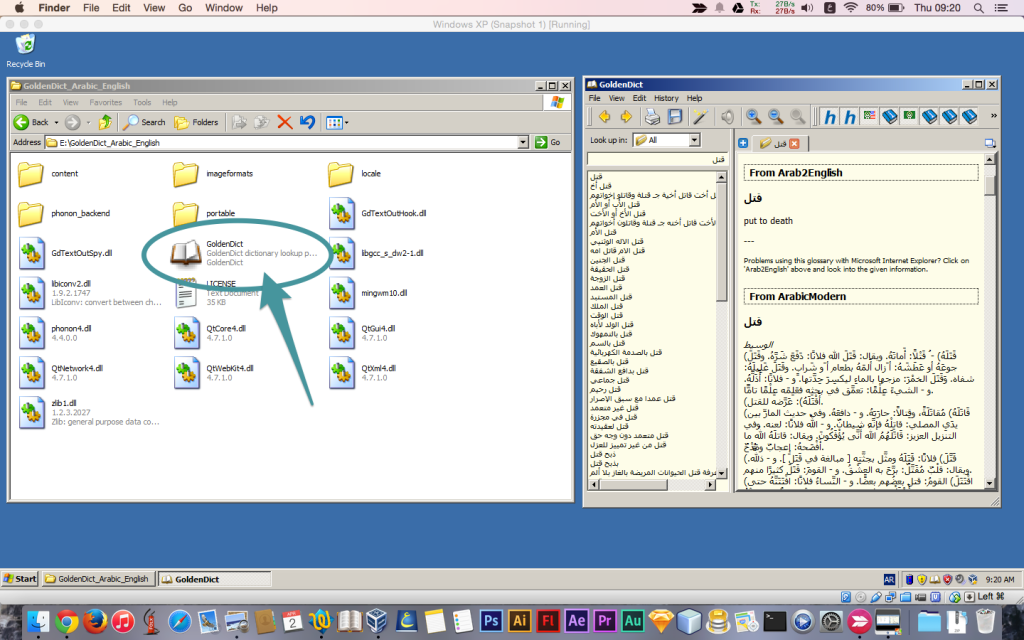This screenshot has width=1024, height=640.
Task: Click Back in the Explorer toolbar
Action: click(31, 122)
